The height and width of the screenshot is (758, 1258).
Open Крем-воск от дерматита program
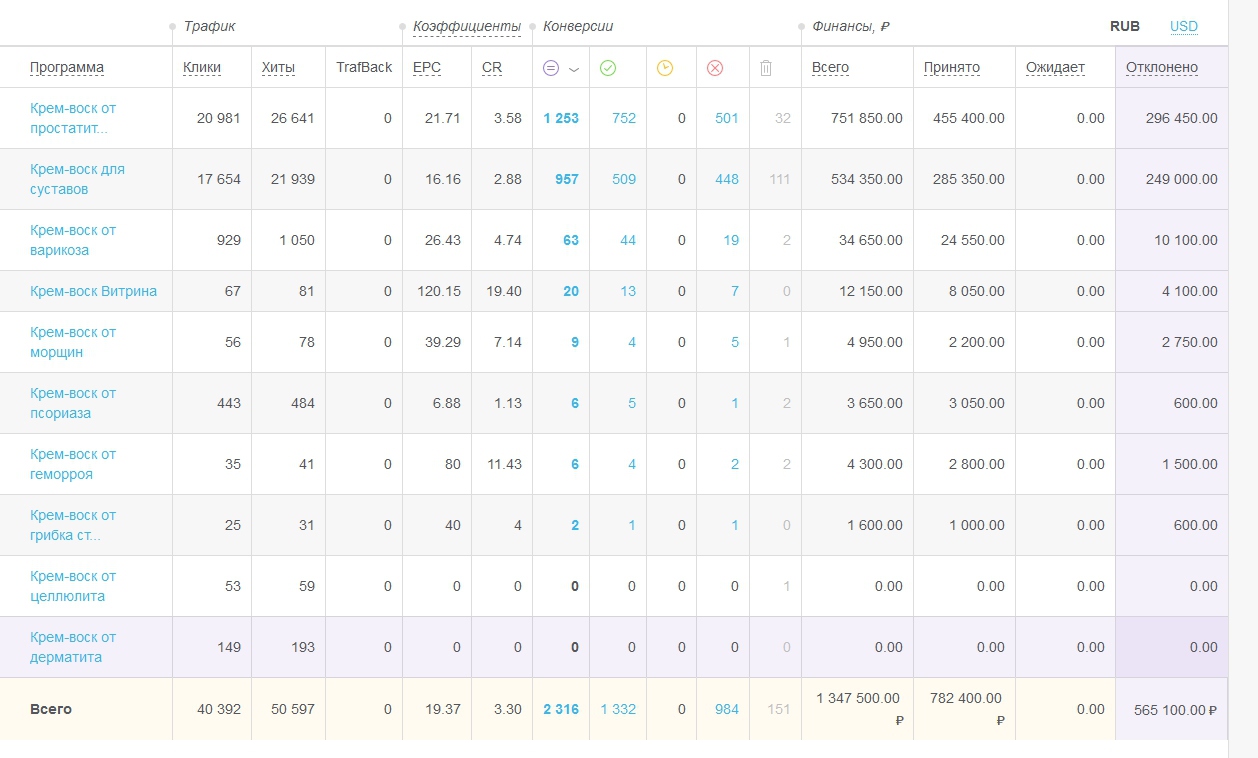pos(73,647)
